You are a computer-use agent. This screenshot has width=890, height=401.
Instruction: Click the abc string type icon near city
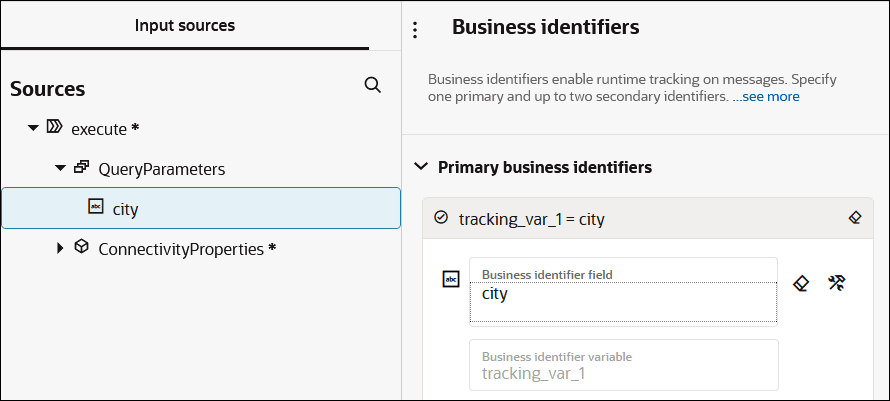coord(96,207)
